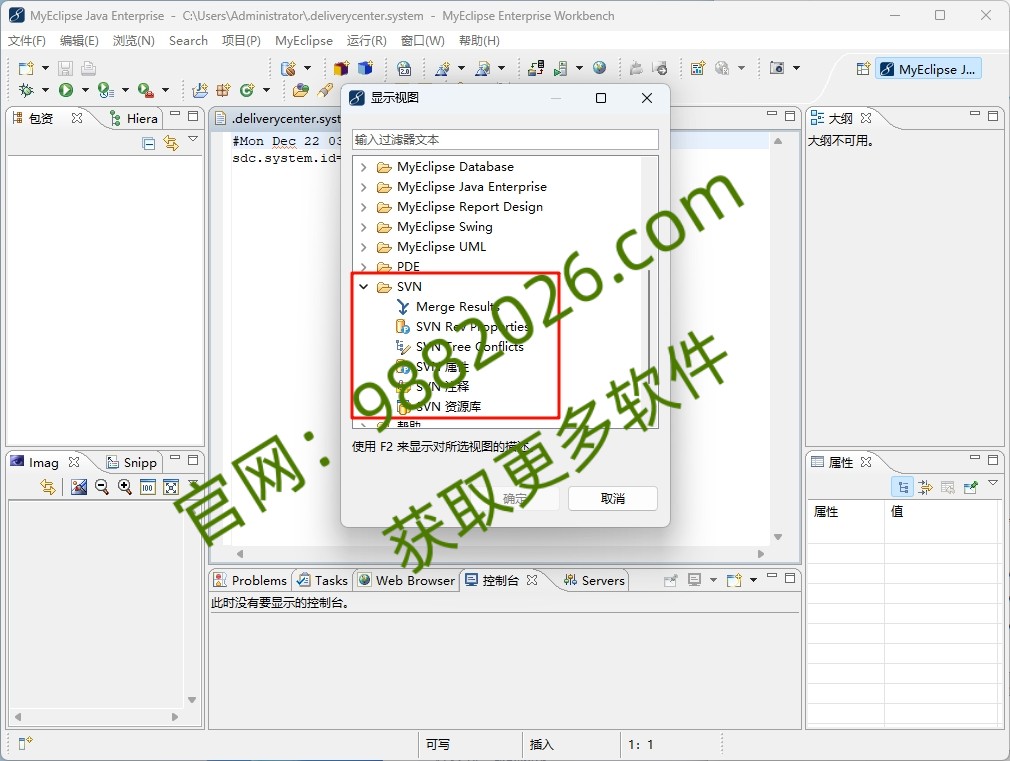Select SVN Tree Conflicts view item
This screenshot has height=761, width=1010.
click(460, 347)
